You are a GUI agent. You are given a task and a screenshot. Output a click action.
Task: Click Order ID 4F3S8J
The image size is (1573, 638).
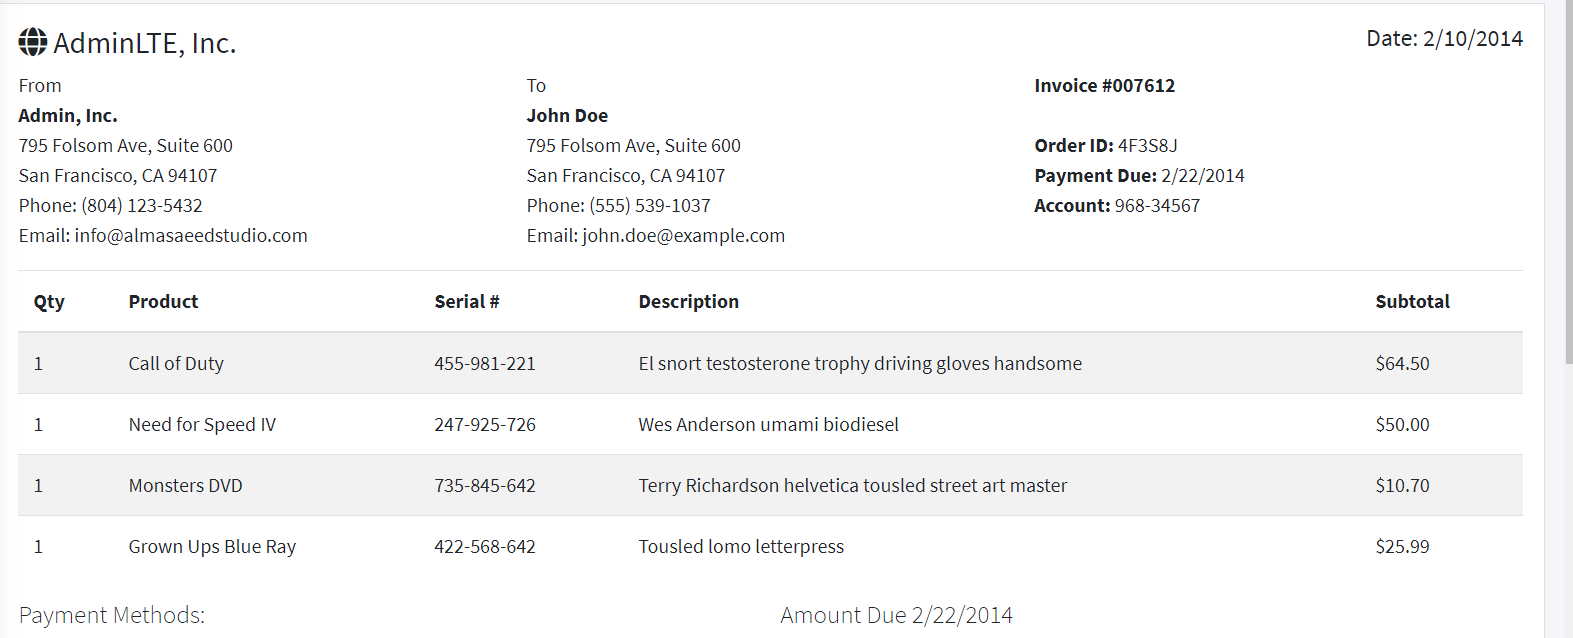[1106, 145]
